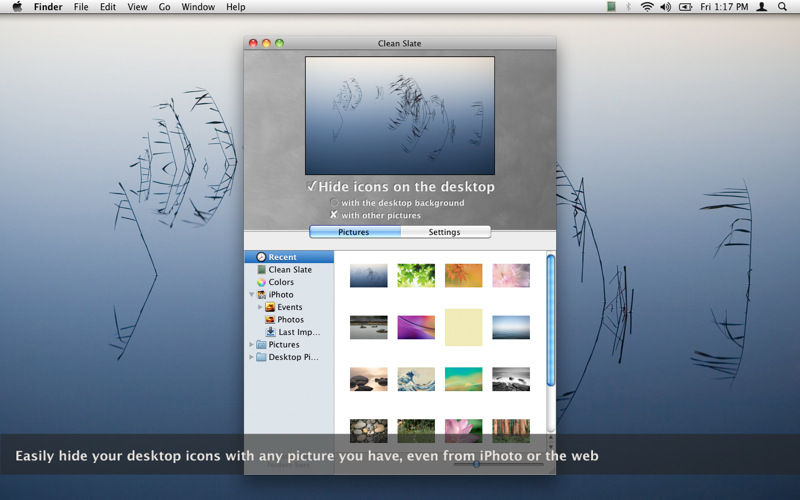Open the Bluetooth status icon
The width and height of the screenshot is (800, 500).
click(x=628, y=7)
